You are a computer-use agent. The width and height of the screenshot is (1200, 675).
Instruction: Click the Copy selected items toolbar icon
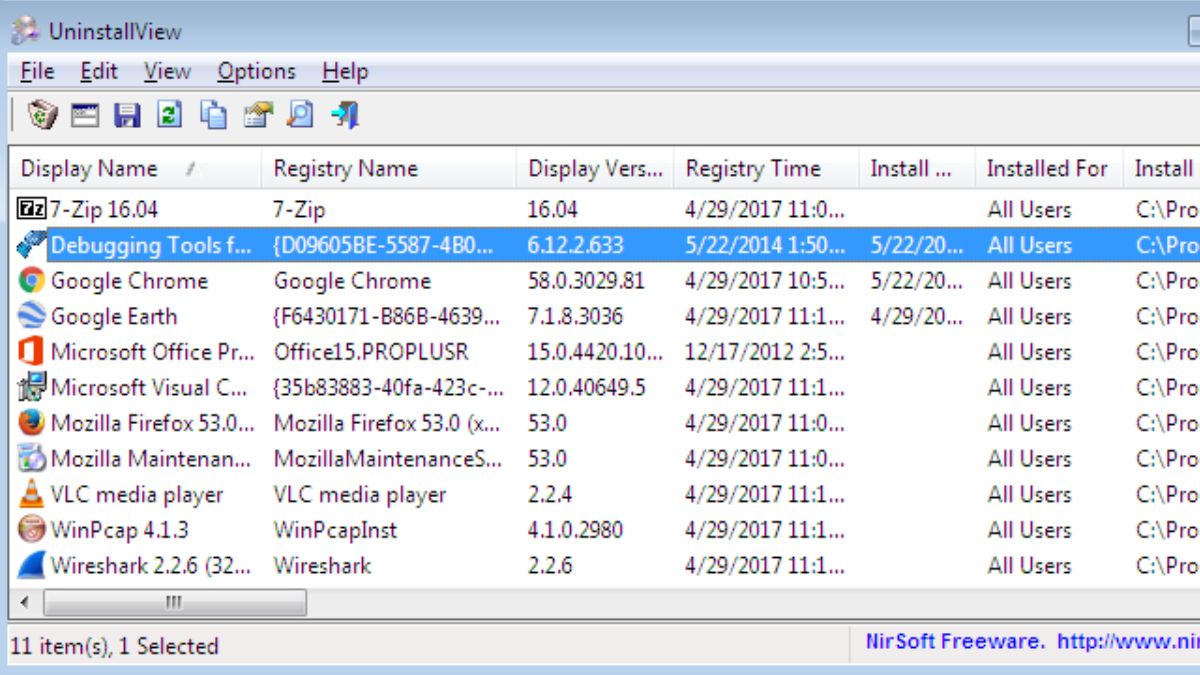click(213, 116)
